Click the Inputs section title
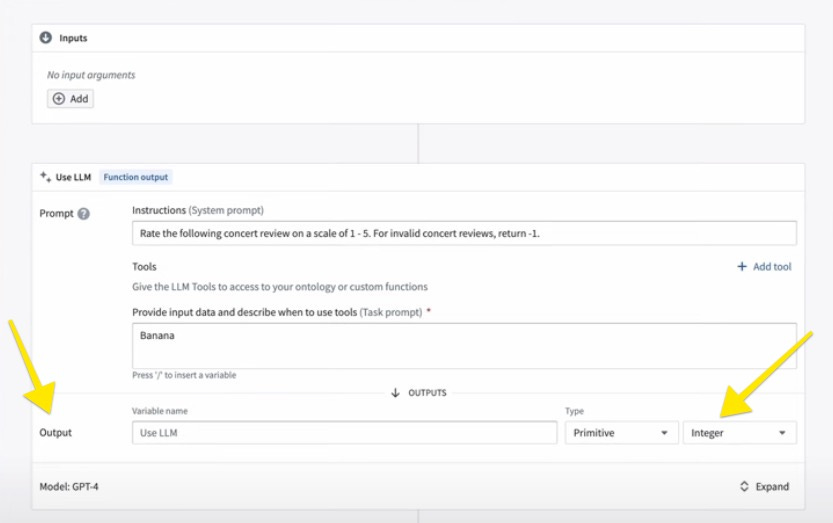This screenshot has width=833, height=523. point(73,38)
